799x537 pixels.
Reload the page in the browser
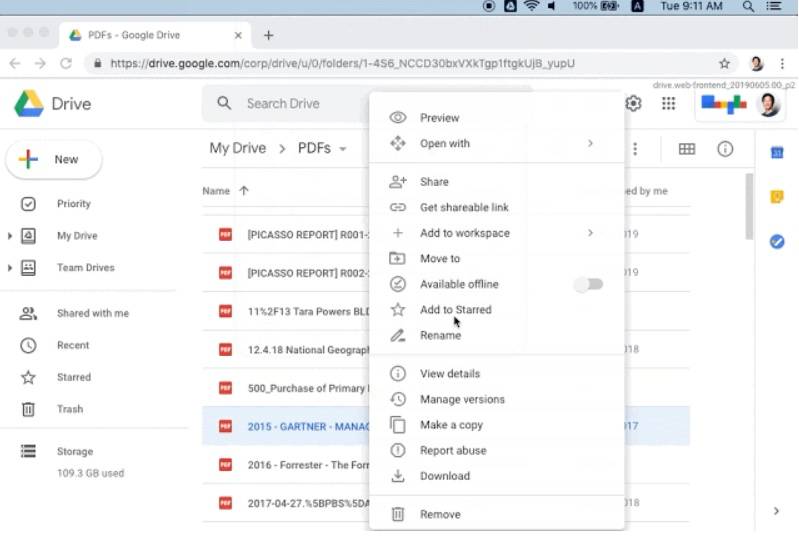[x=66, y=63]
